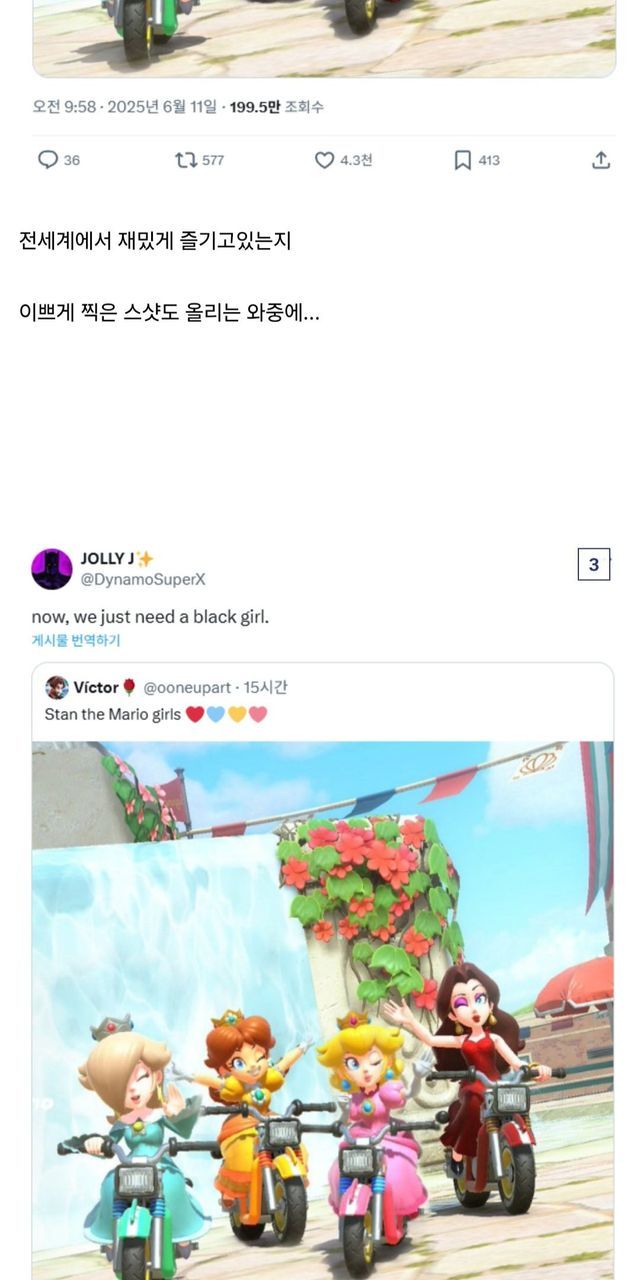Like the tweet with the heart icon
This screenshot has height=1280, width=640.
pos(324,160)
